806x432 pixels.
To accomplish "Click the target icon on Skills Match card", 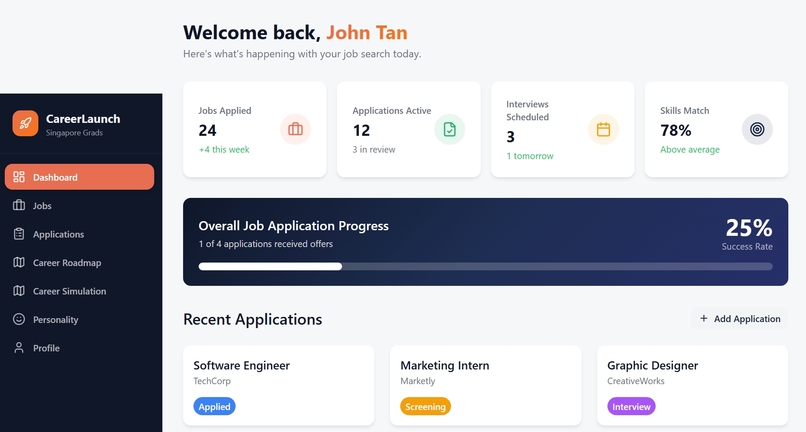I will pyautogui.click(x=757, y=129).
